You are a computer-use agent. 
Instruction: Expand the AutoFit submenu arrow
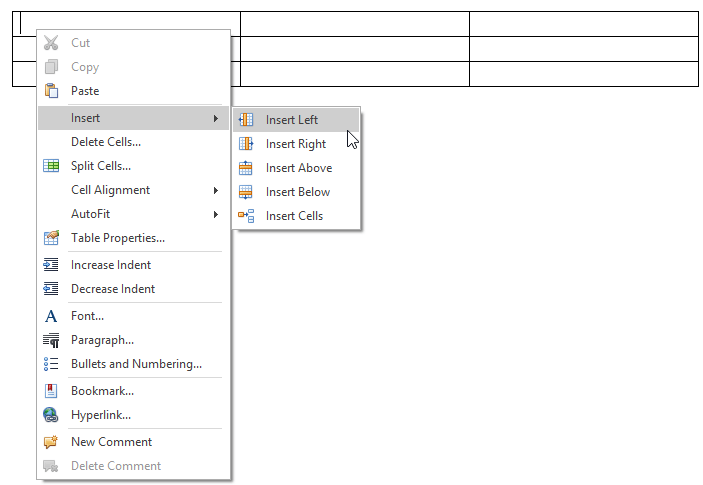coord(216,214)
